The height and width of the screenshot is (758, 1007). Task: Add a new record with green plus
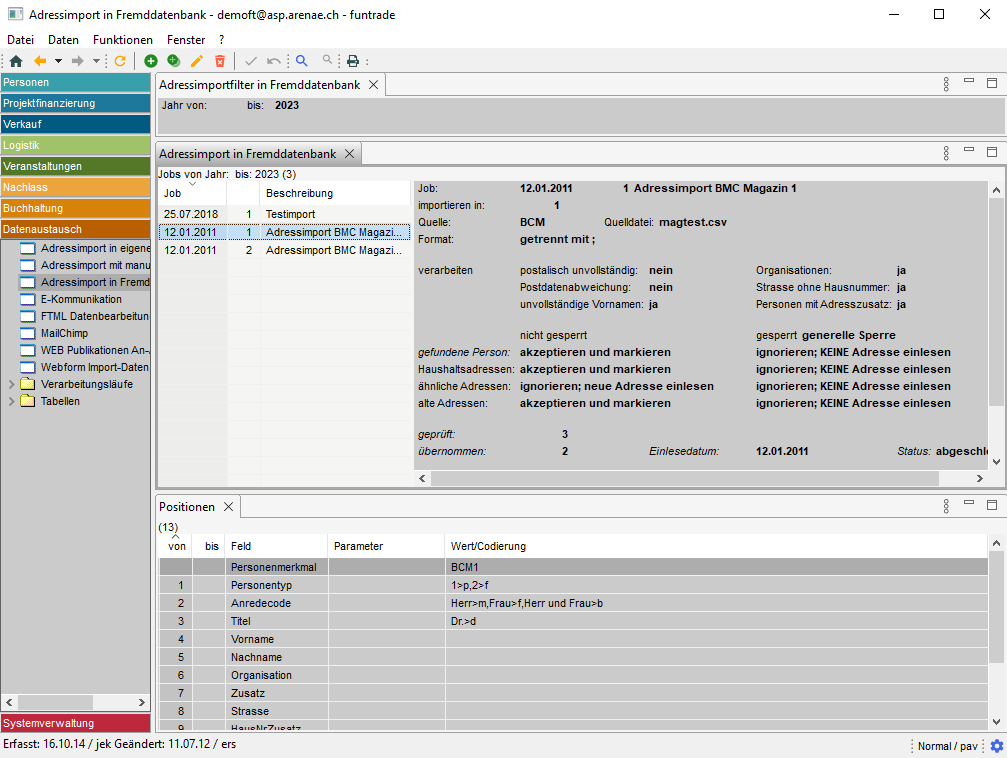coord(151,61)
